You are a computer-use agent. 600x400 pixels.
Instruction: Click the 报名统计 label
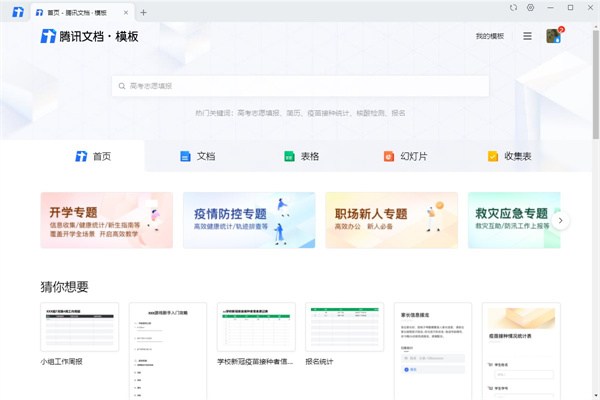coord(319,362)
